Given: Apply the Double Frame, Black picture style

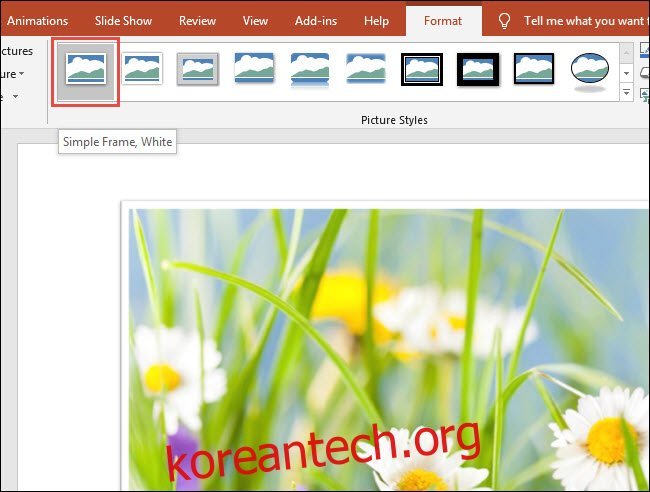Looking at the screenshot, I should (422, 69).
